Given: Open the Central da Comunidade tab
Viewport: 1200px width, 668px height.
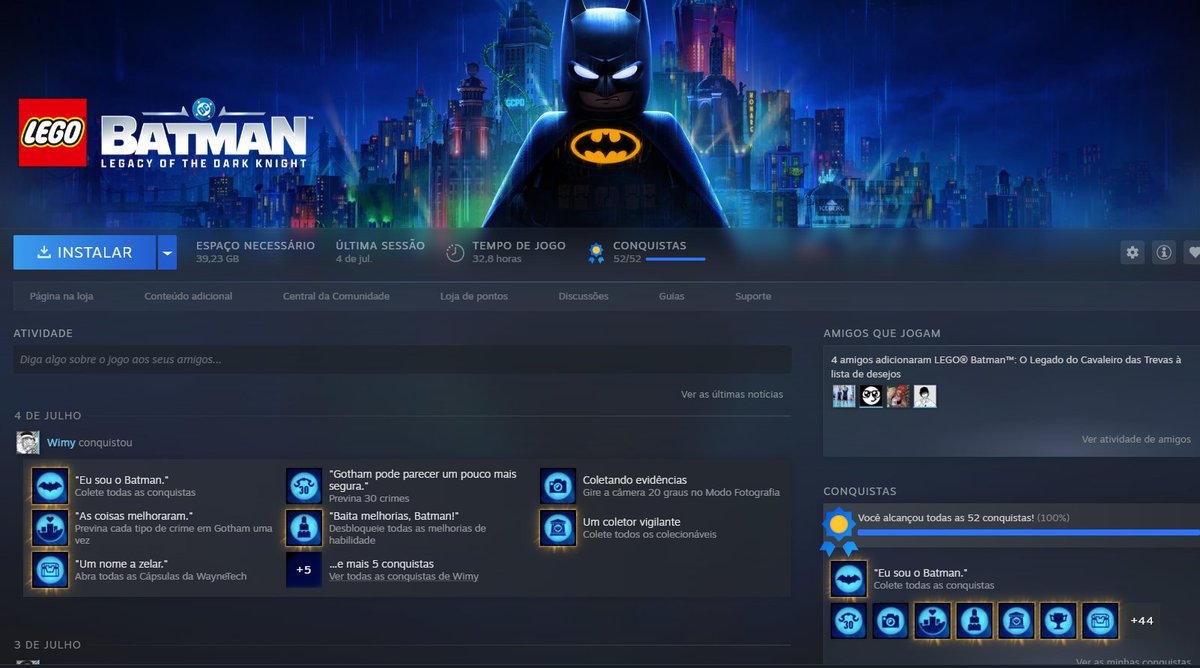Looking at the screenshot, I should tap(336, 296).
